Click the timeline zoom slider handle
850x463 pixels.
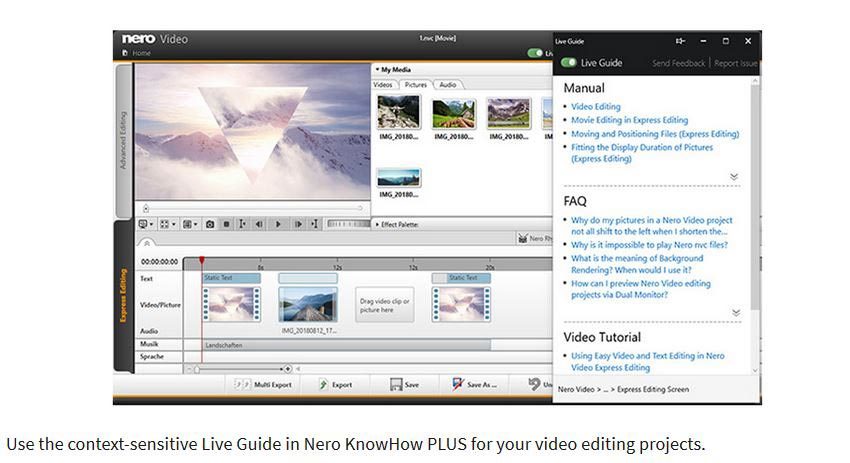[x=197, y=369]
